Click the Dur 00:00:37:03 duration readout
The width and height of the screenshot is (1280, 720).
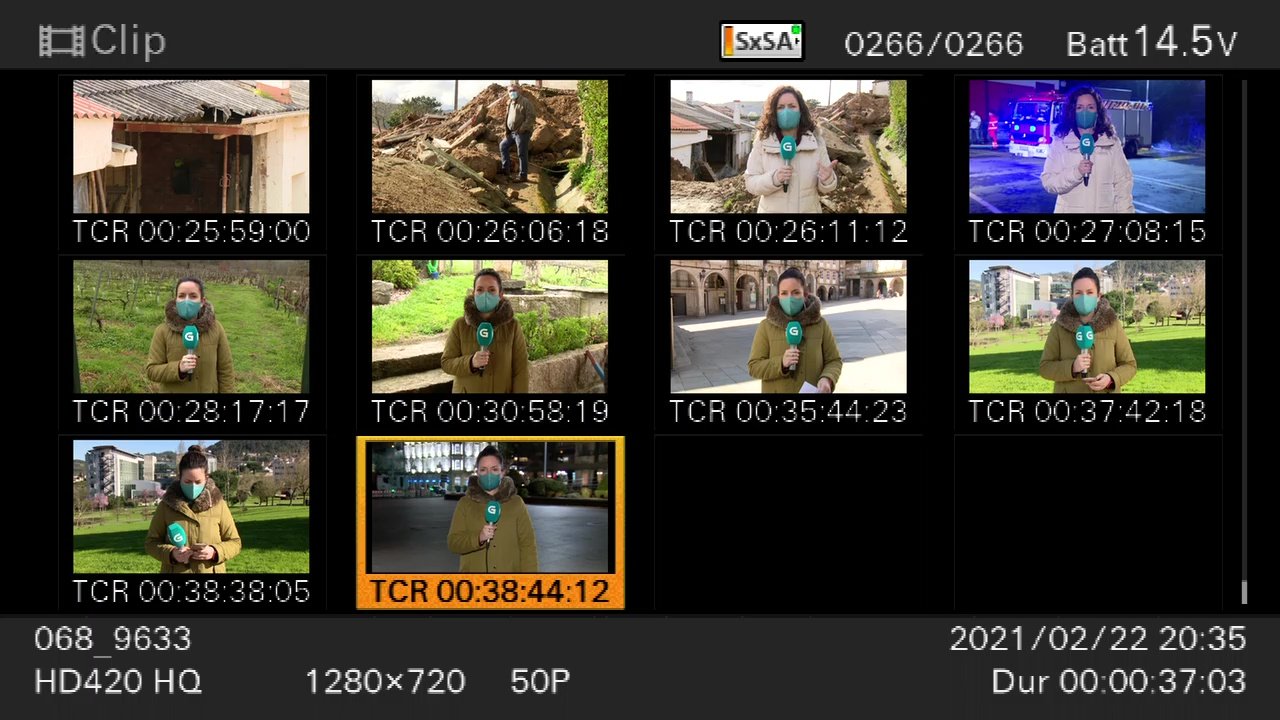pyautogui.click(x=1119, y=682)
